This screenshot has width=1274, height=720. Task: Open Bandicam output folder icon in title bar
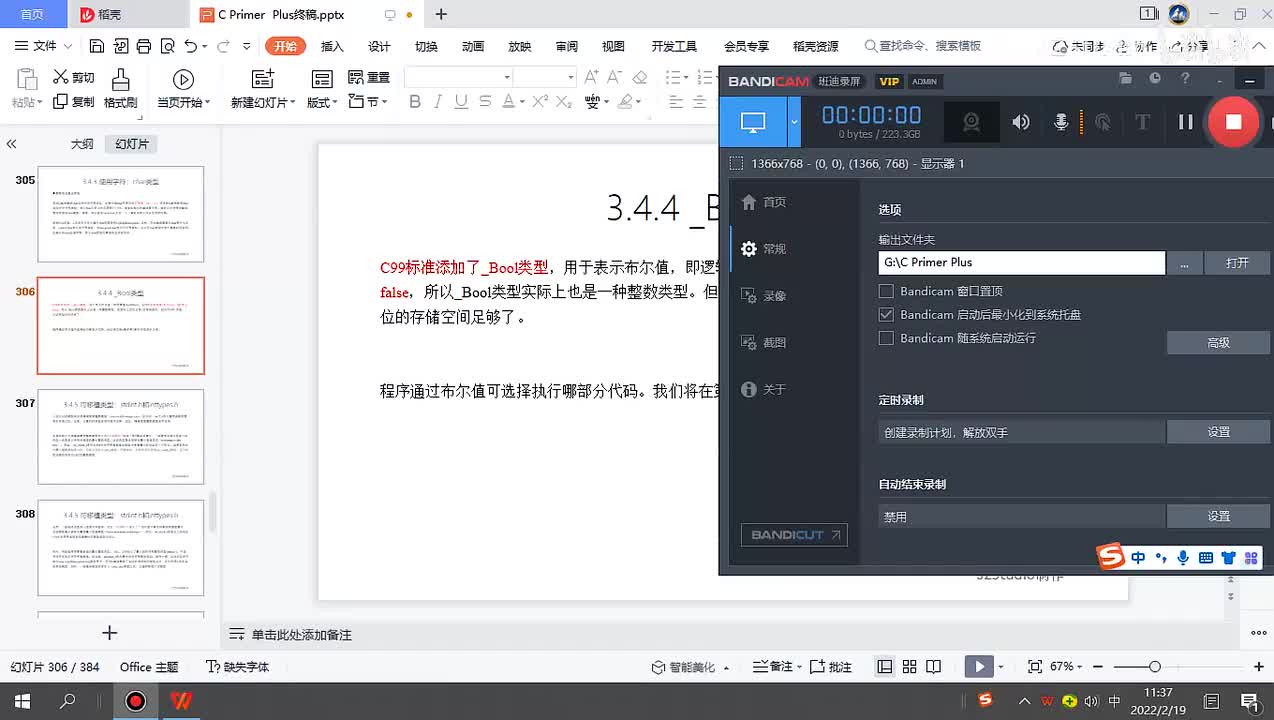(1125, 78)
